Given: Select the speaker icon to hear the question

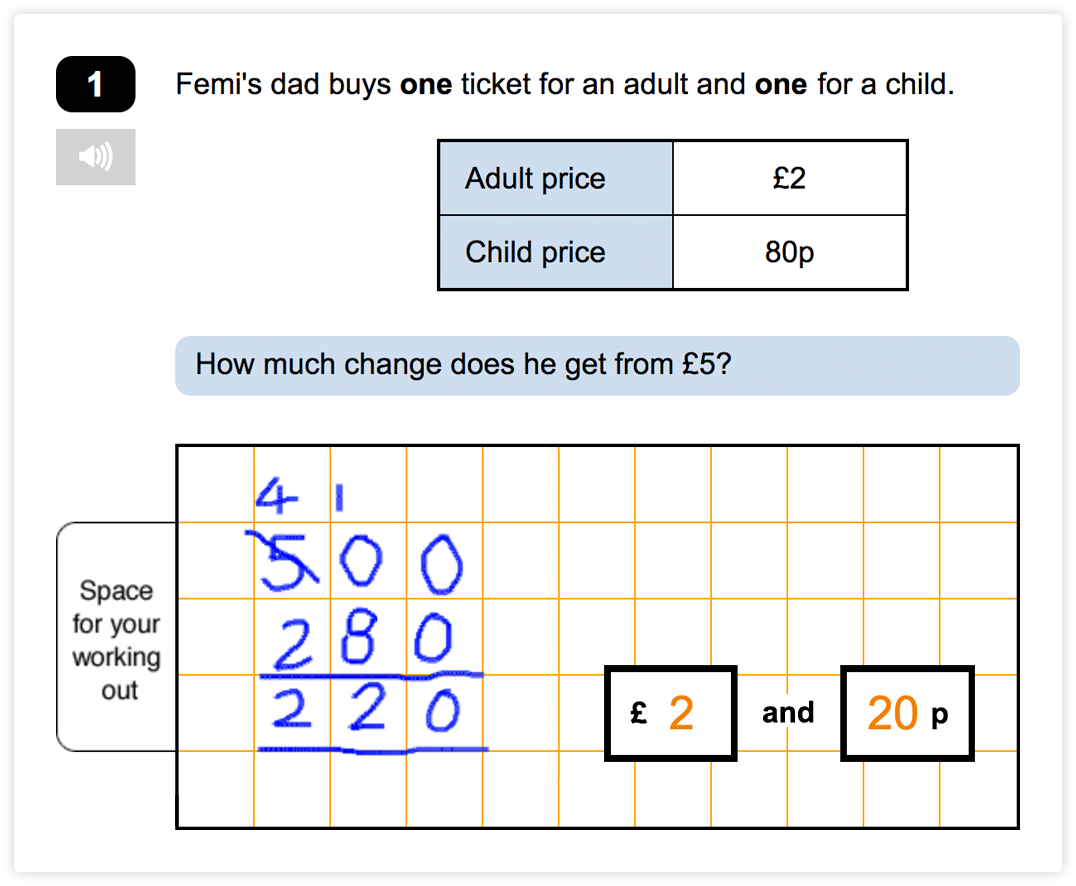Looking at the screenshot, I should (95, 156).
